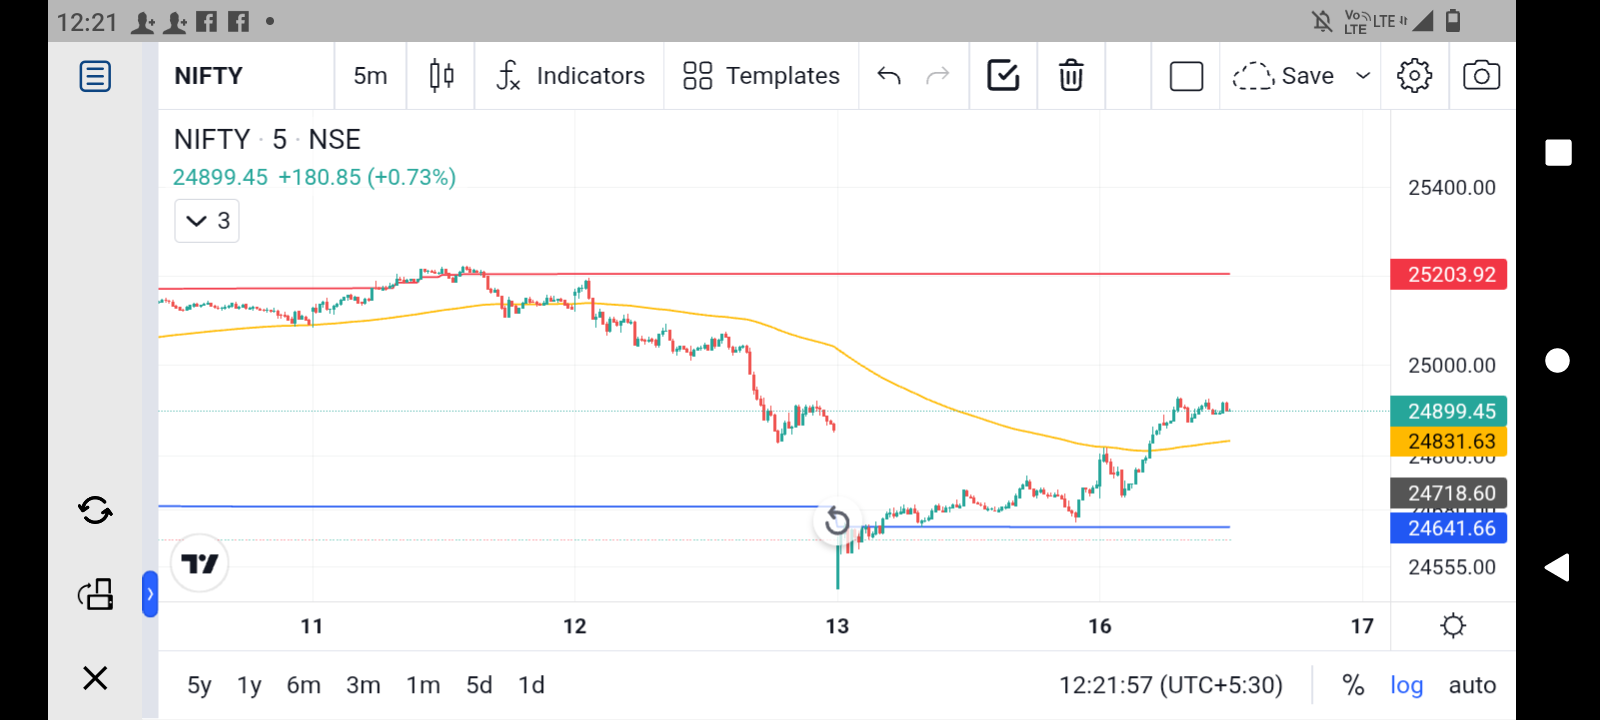Click the green 24899.45 price label
The image size is (1600, 720).
click(x=1448, y=411)
